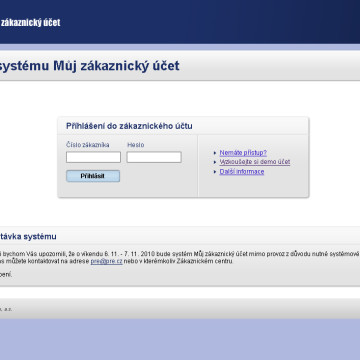Viewport: 360px width, 360px height.
Task: Select the Přihlášení do zákaznického účtu heading
Action: point(129,126)
